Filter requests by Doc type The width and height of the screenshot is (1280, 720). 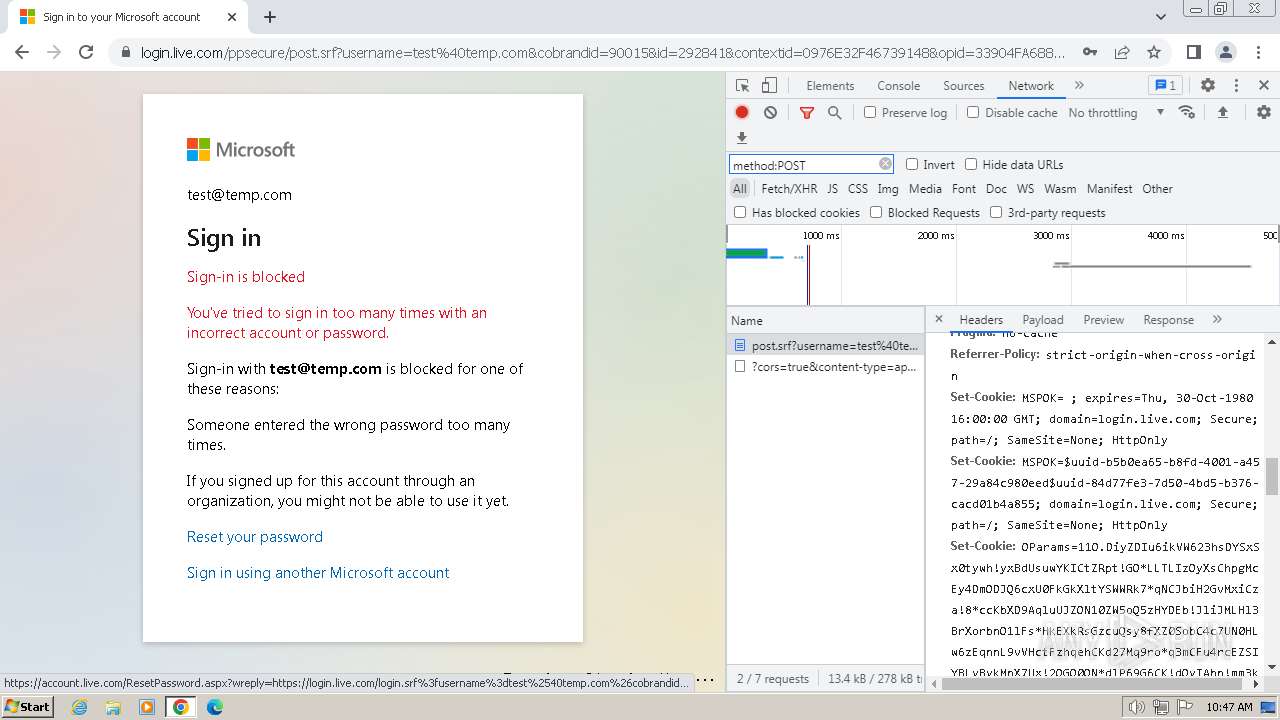click(996, 188)
